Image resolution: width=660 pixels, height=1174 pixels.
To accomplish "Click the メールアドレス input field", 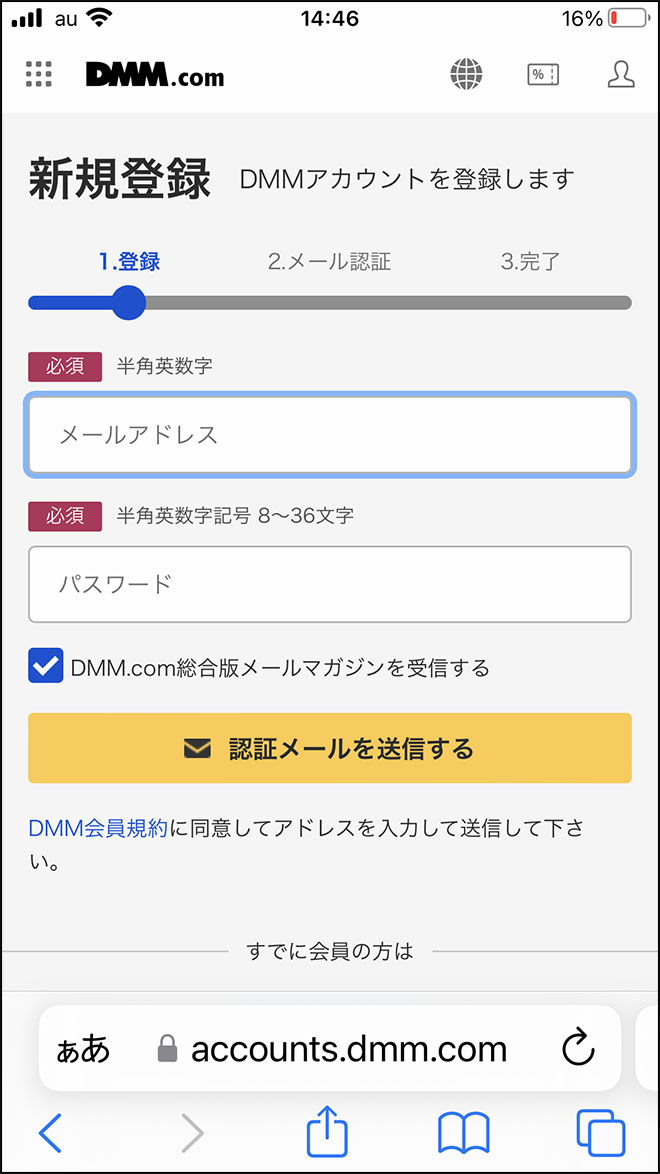I will tap(329, 434).
